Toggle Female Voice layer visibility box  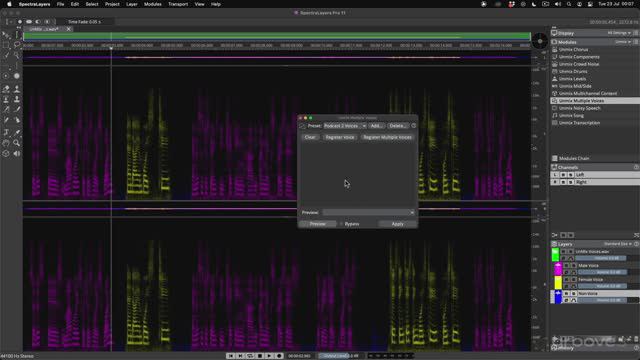point(566,280)
